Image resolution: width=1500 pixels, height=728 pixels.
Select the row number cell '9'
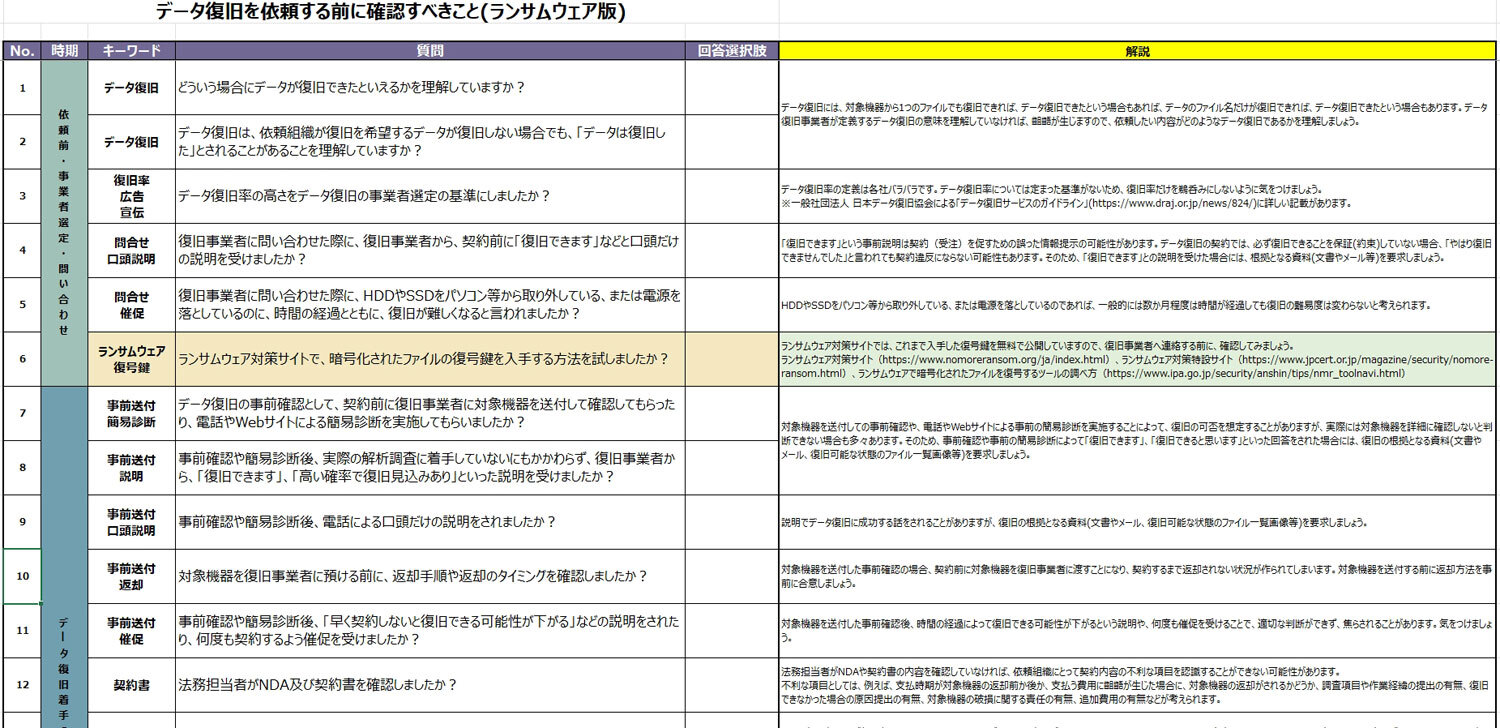click(22, 522)
